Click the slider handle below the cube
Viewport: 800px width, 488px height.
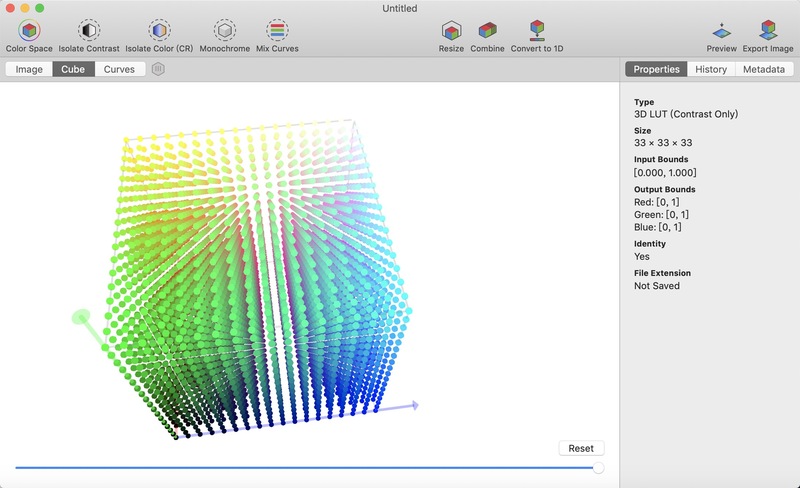coord(598,468)
